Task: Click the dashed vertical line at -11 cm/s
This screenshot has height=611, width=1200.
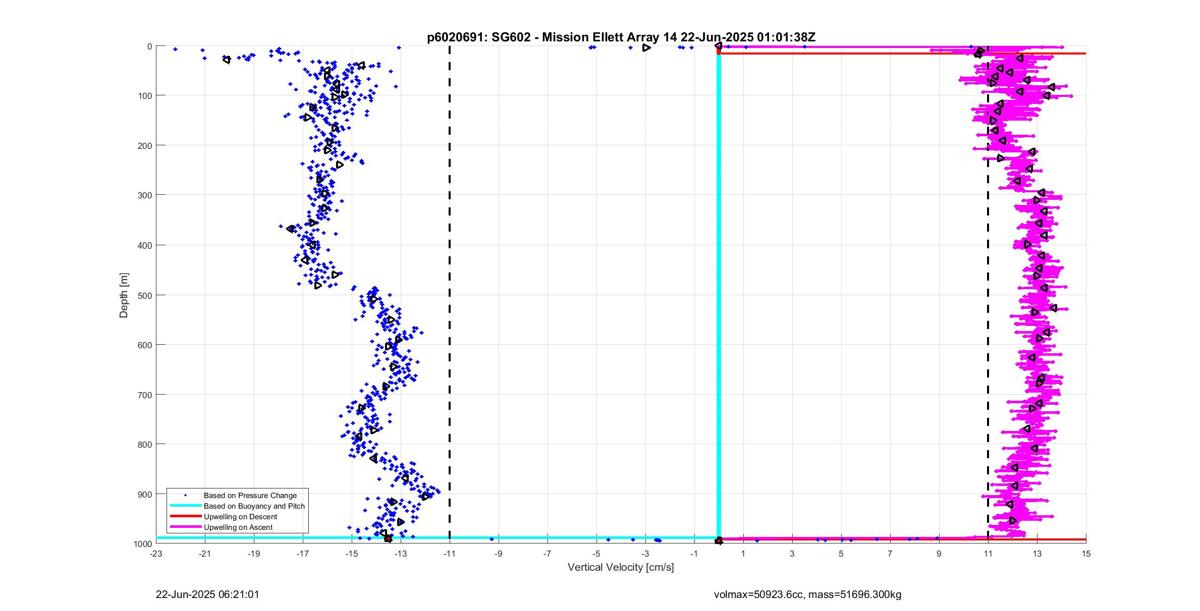Action: point(450,294)
